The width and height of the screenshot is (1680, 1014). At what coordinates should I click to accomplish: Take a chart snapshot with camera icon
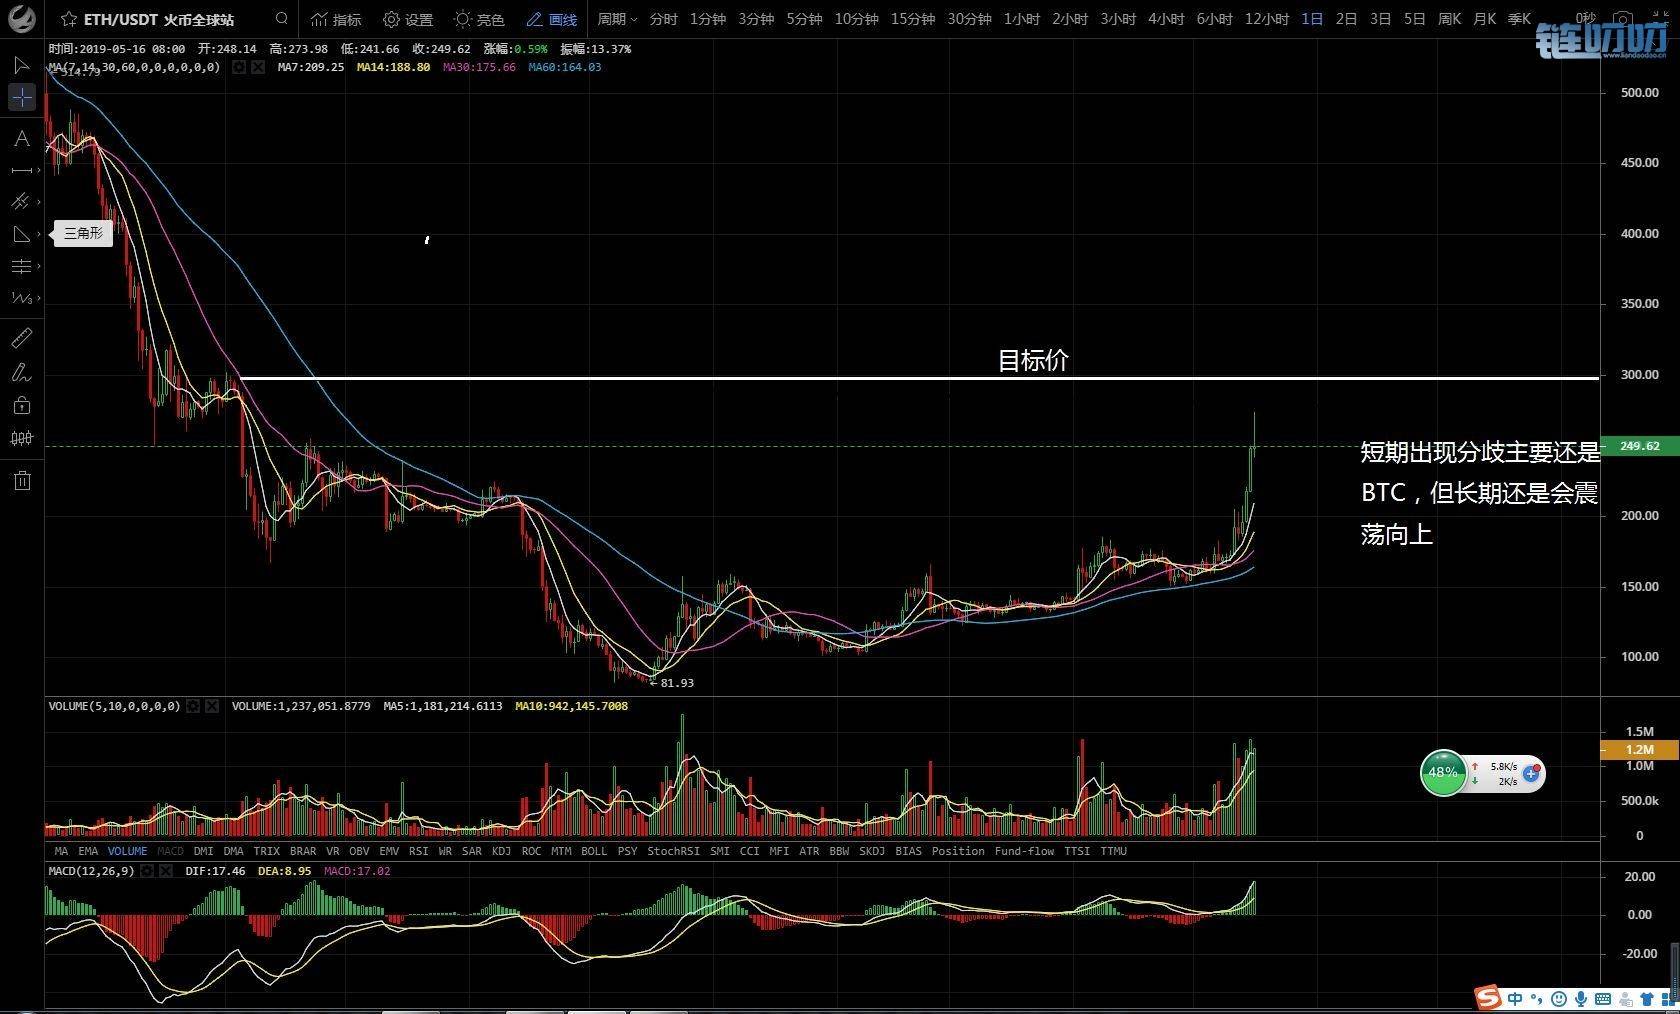(x=1623, y=19)
